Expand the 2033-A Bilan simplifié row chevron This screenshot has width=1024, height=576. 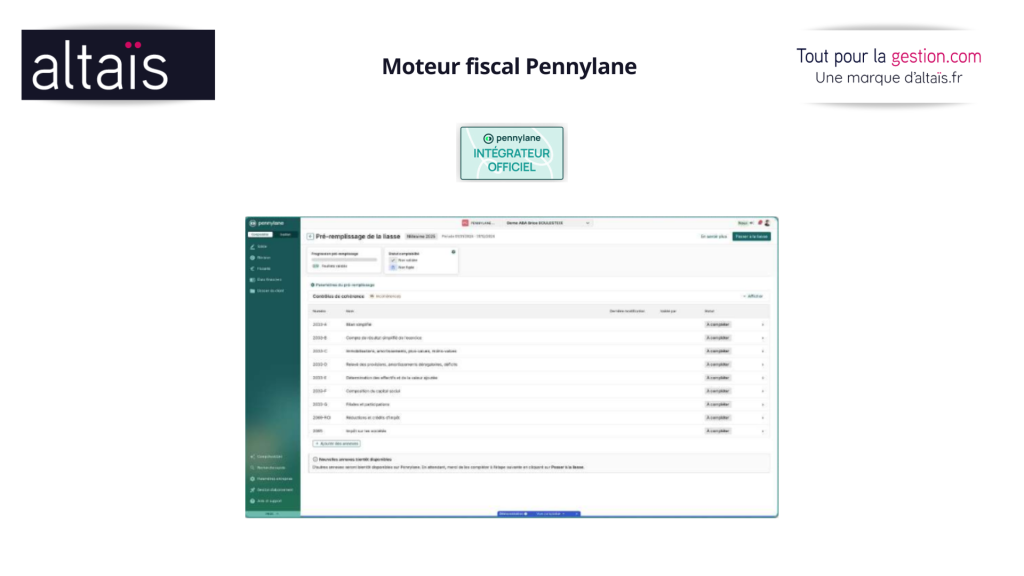763,325
